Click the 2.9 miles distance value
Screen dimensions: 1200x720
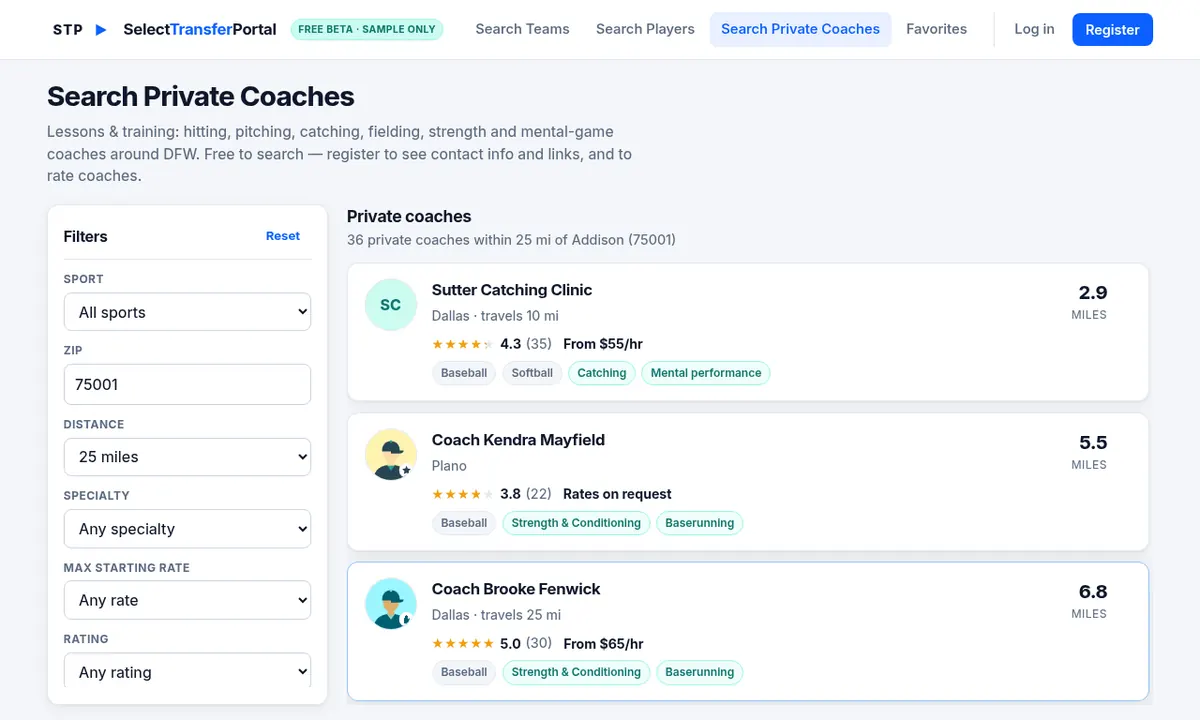point(1092,293)
